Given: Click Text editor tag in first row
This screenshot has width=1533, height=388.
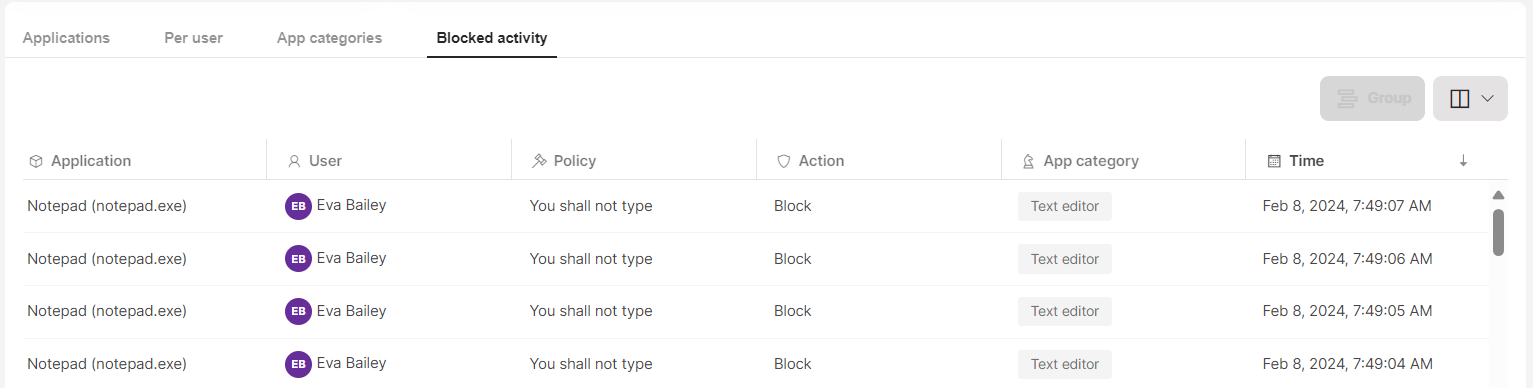Looking at the screenshot, I should [1065, 206].
